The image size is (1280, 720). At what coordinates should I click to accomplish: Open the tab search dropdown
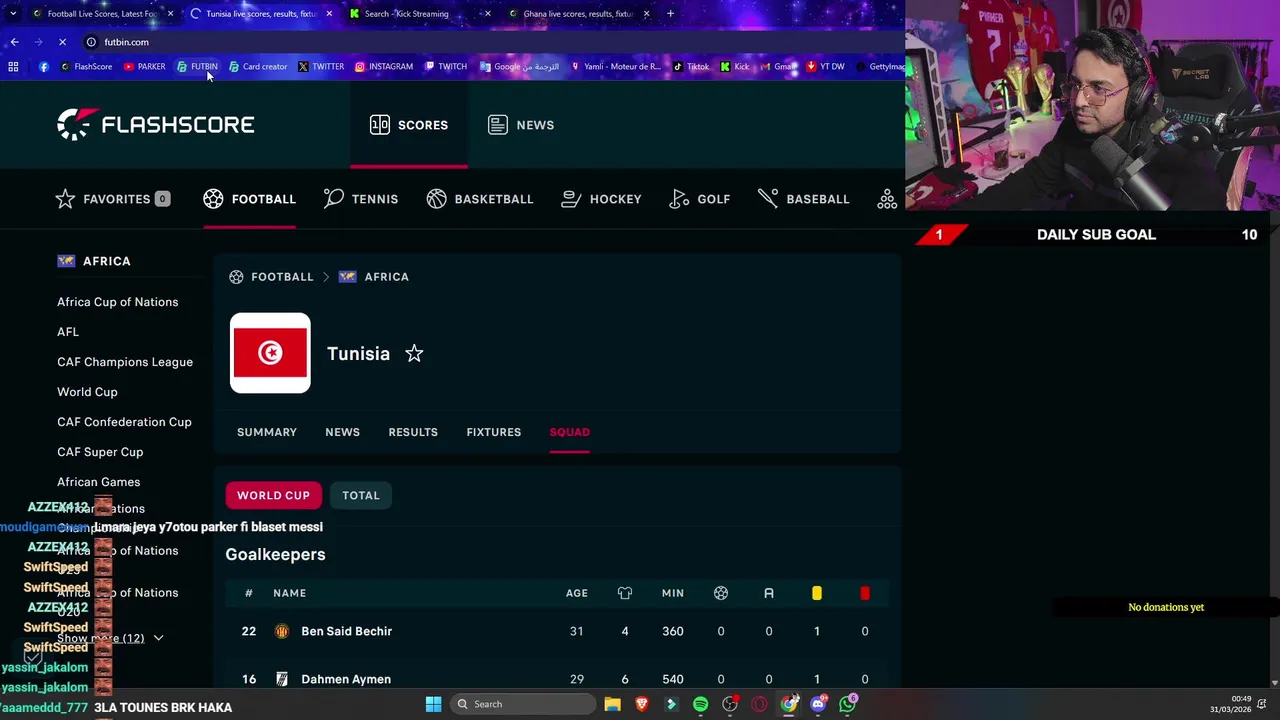coord(12,14)
